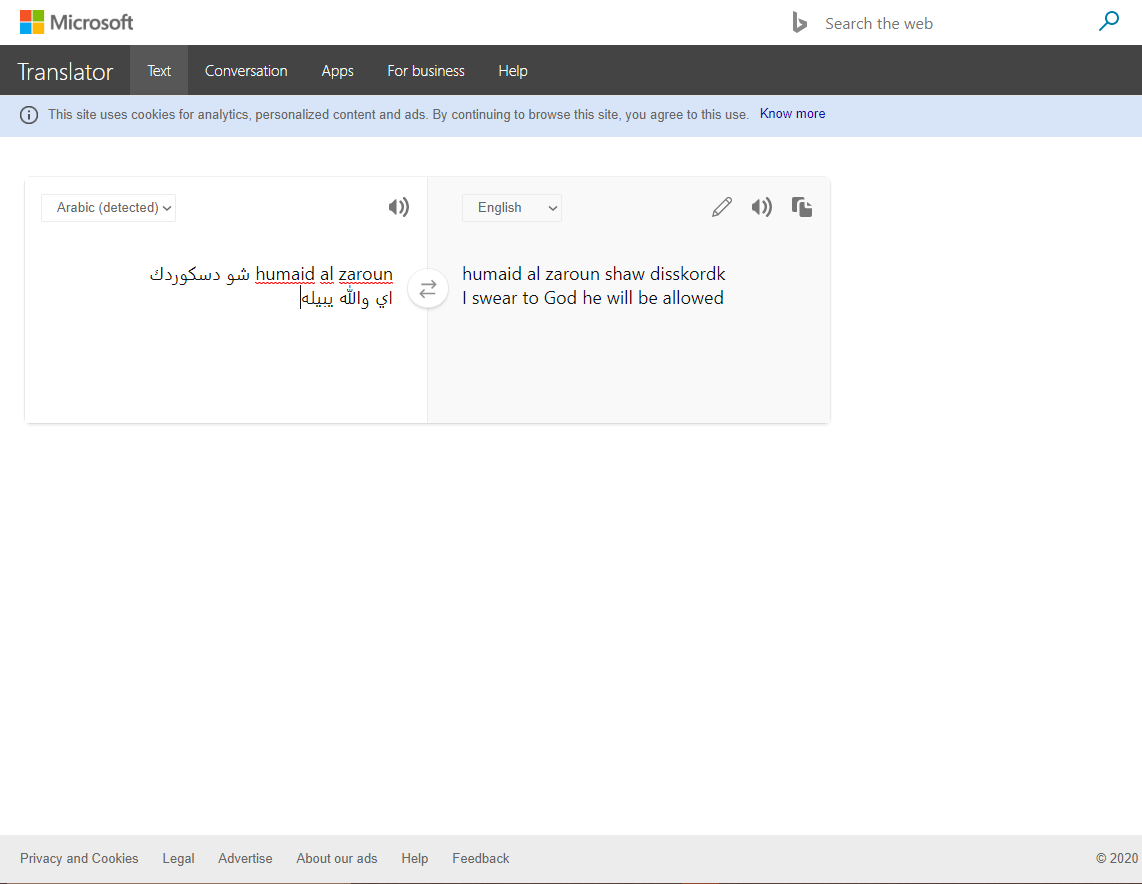Go to the For business tab
1142x884 pixels.
click(426, 71)
